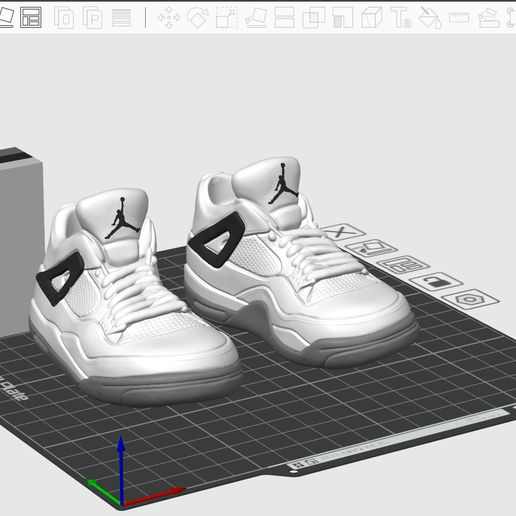Toggle the plate lock icon

(x=436, y=282)
